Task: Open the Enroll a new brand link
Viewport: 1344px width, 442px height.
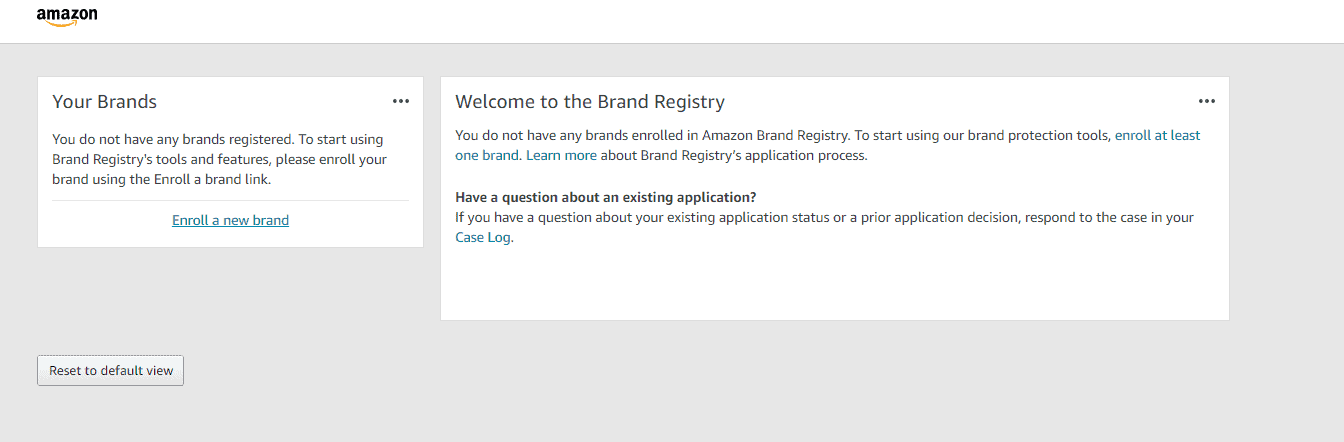Action: [x=230, y=220]
